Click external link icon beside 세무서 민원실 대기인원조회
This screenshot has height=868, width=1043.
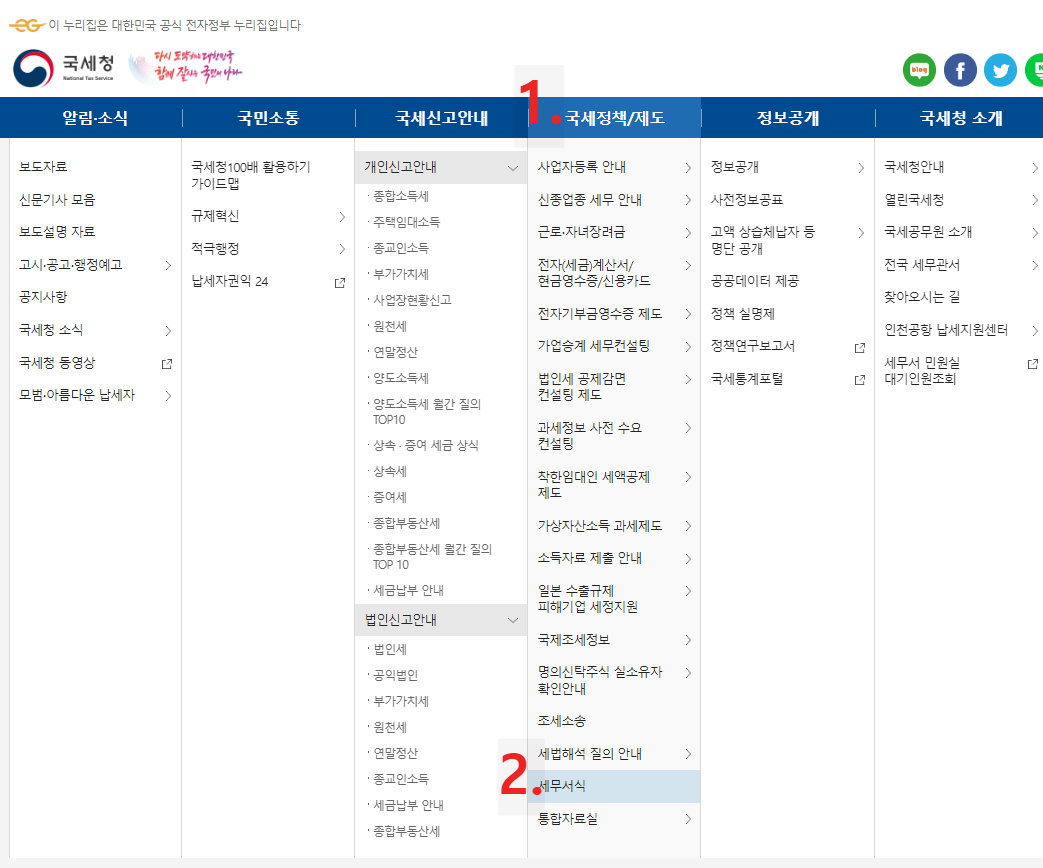coord(1032,364)
